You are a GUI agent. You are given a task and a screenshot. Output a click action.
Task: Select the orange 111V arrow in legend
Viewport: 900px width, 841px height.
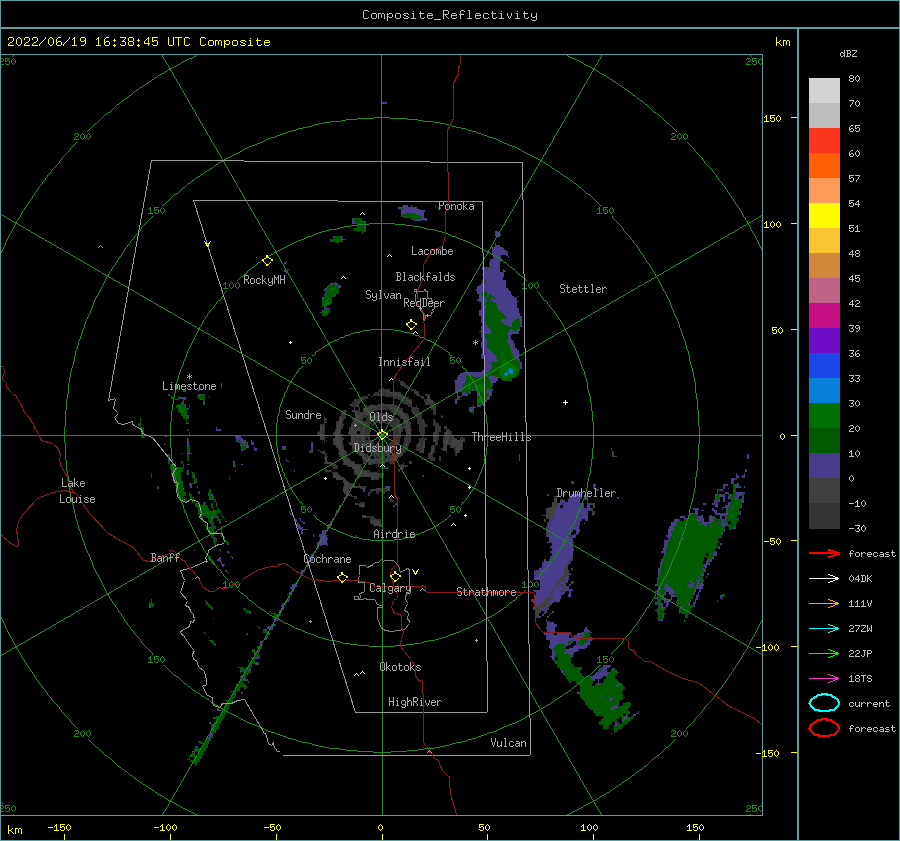(824, 603)
